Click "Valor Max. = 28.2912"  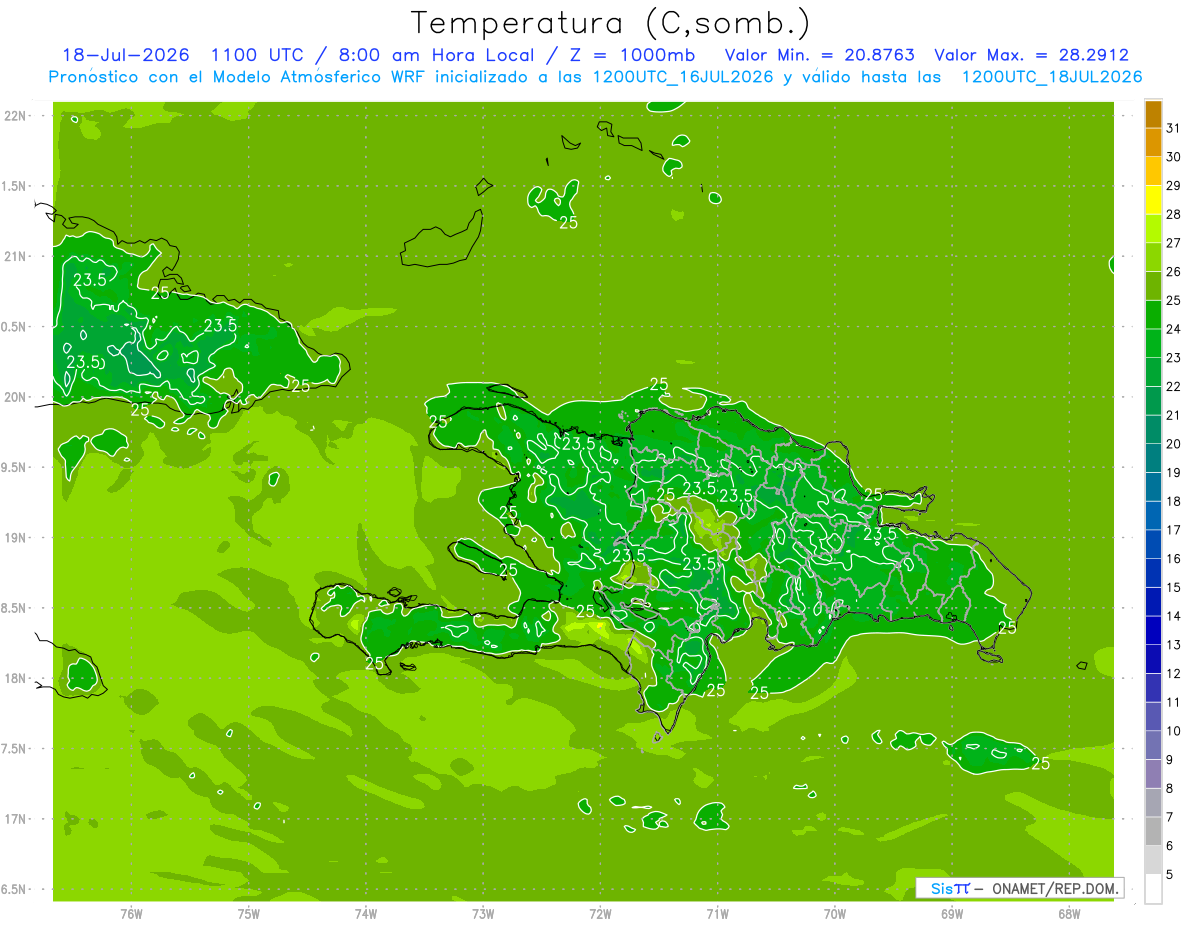1031,55
